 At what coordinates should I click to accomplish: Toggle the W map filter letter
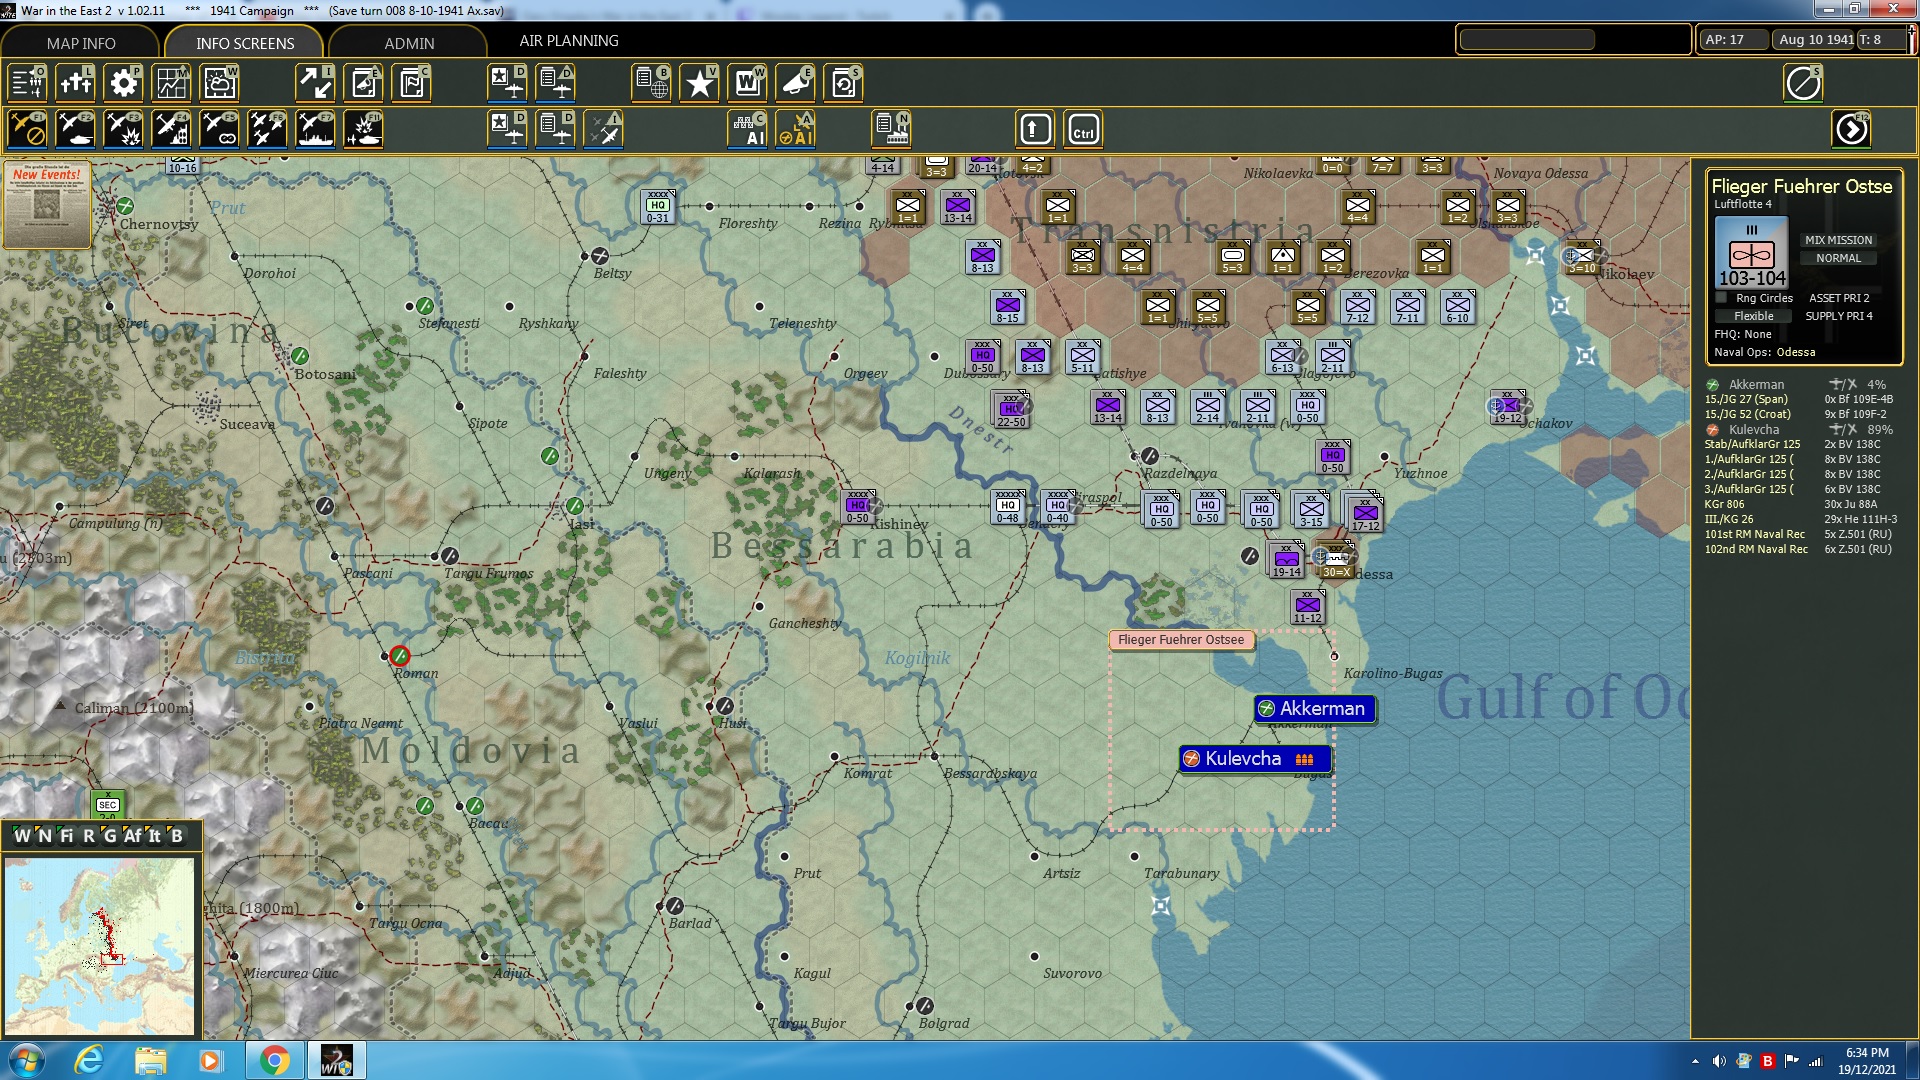tap(22, 836)
